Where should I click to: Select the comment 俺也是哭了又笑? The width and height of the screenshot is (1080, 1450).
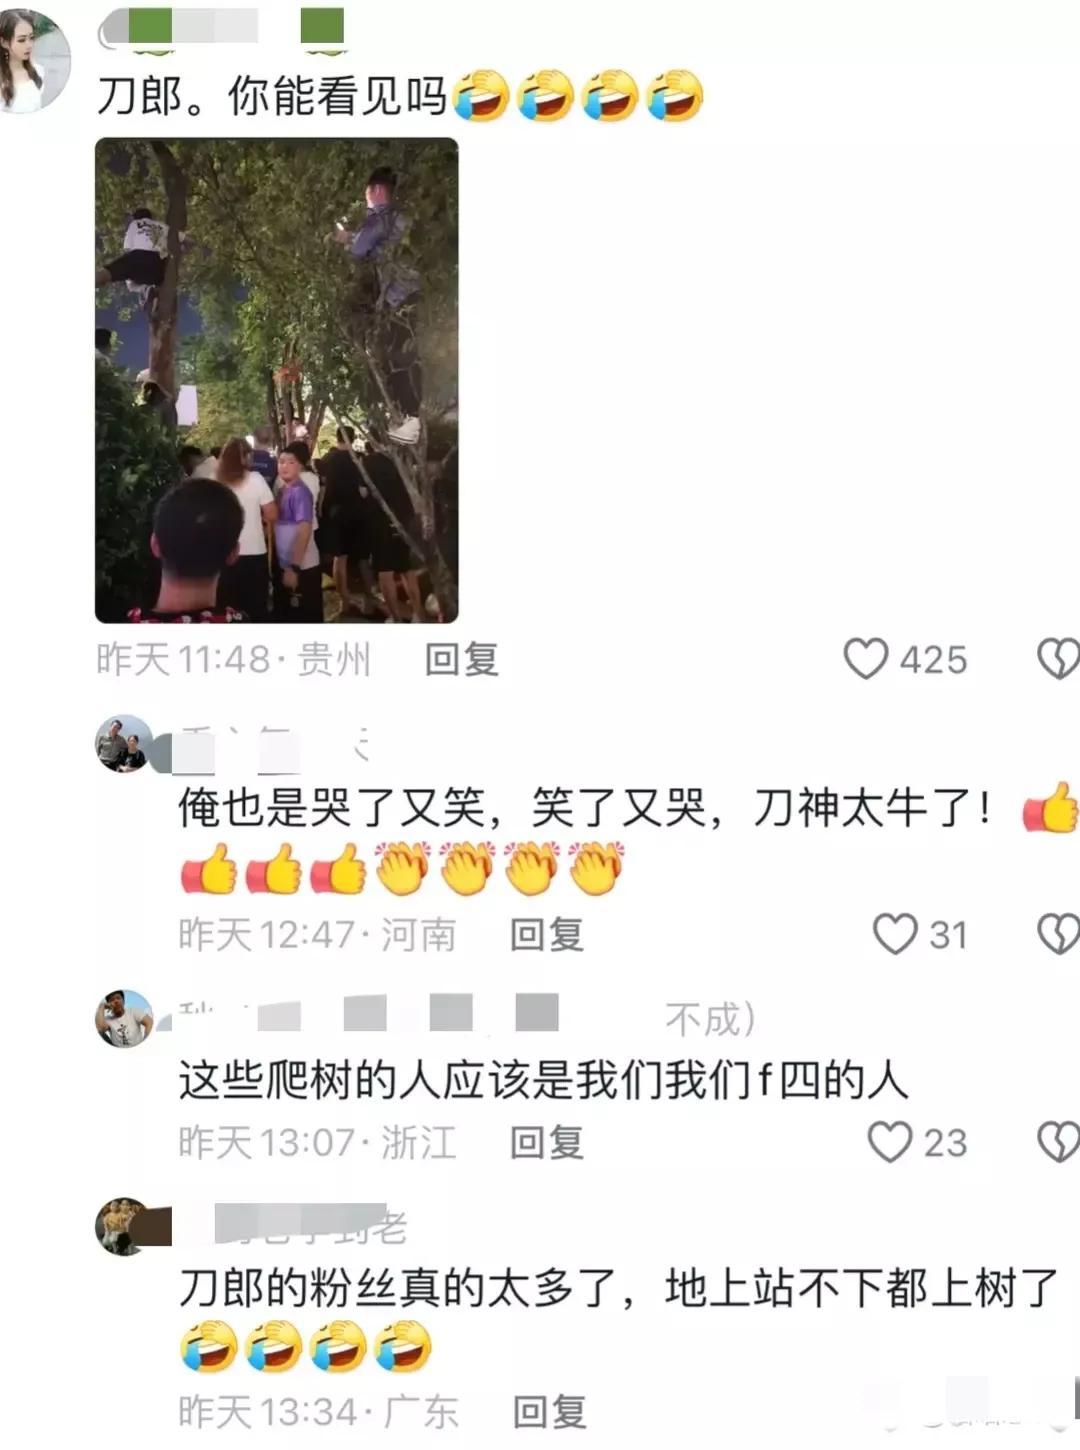586,808
